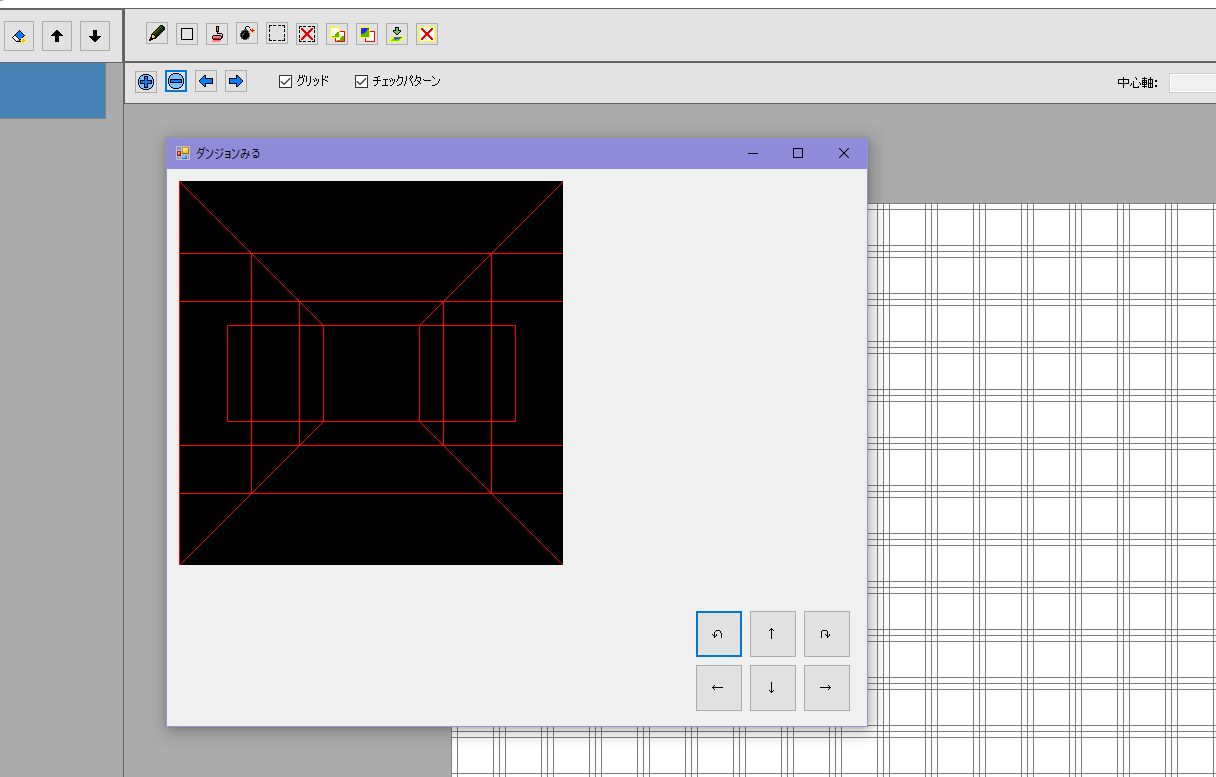Viewport: 1216px width, 777px height.
Task: Click the yellow-bordered red X delete icon
Action: (x=427, y=34)
